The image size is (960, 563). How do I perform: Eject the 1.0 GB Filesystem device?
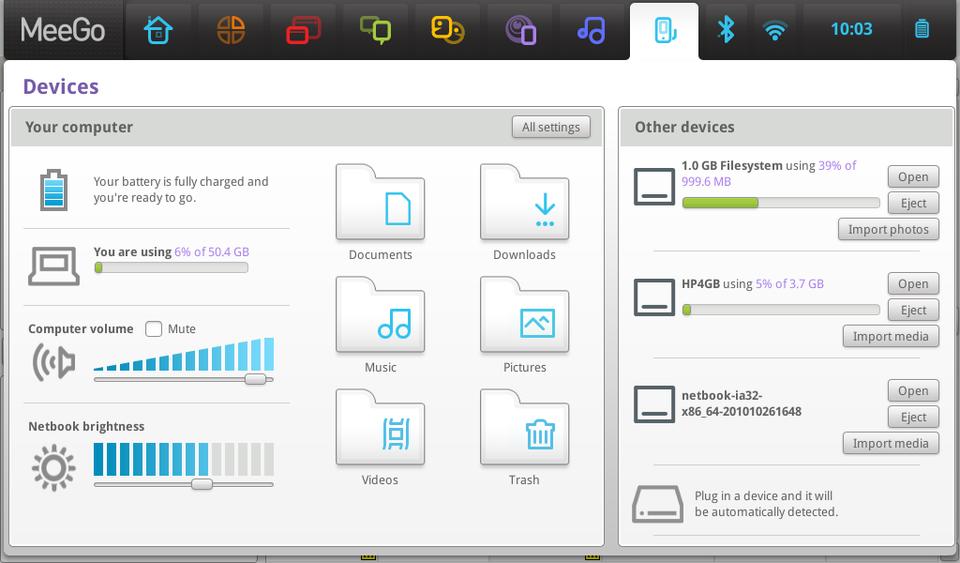[913, 203]
